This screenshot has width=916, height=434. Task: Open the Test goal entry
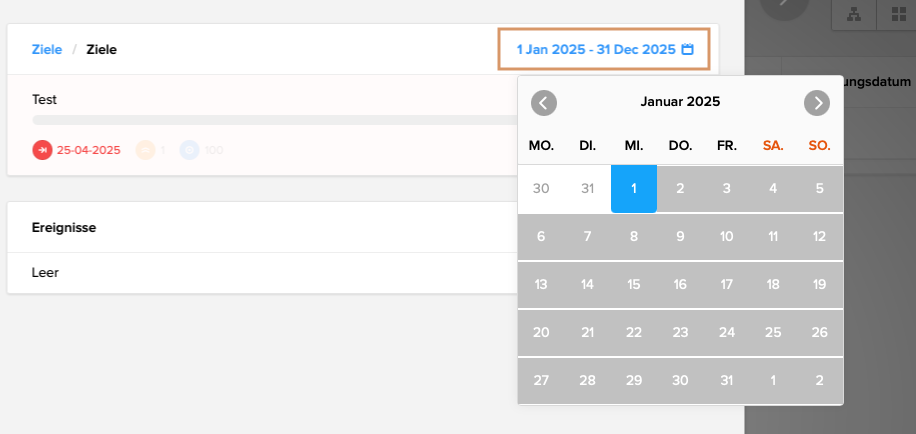pos(45,100)
